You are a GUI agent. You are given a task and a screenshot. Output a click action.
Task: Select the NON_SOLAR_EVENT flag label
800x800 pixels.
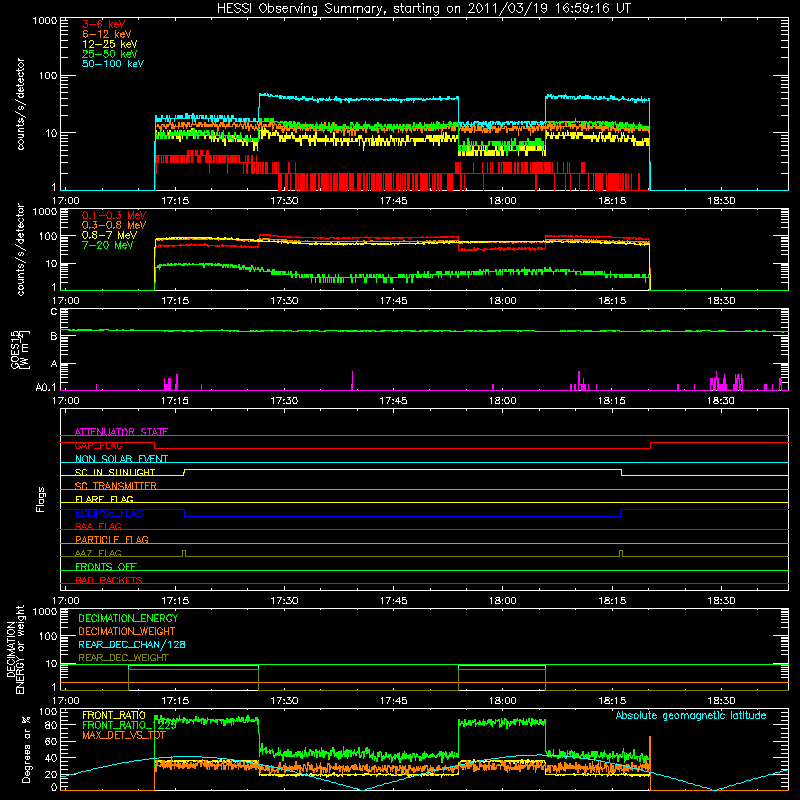point(121,459)
